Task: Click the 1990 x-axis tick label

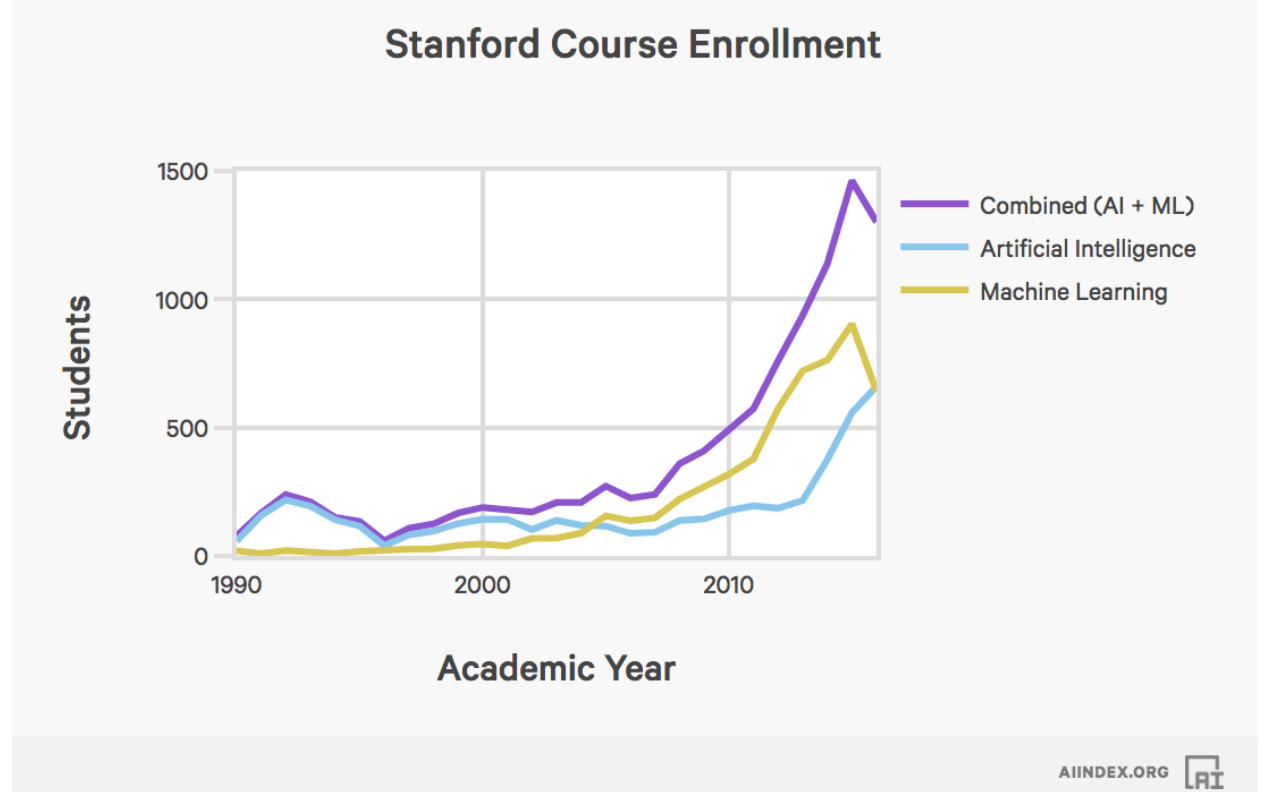Action: tap(236, 586)
